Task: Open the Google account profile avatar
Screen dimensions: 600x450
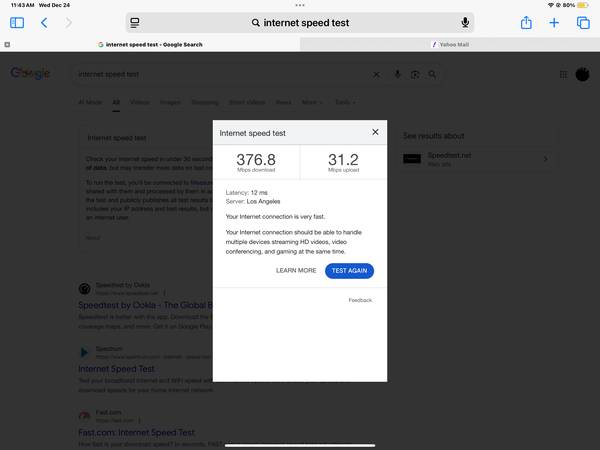Action: point(581,74)
